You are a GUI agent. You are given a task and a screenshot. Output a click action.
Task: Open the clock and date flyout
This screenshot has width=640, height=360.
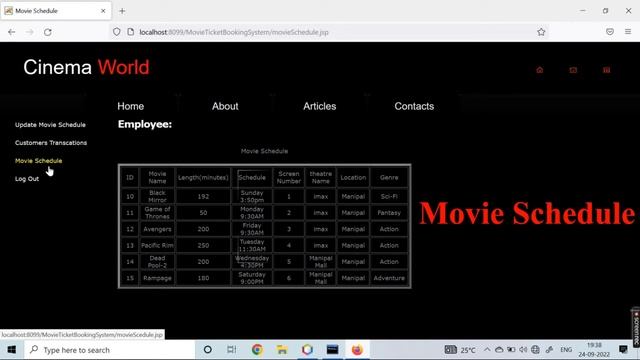click(595, 350)
